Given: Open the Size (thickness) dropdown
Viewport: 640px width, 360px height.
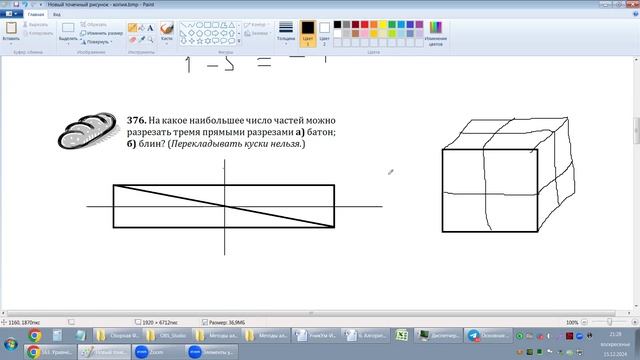Looking at the screenshot, I should [x=286, y=33].
